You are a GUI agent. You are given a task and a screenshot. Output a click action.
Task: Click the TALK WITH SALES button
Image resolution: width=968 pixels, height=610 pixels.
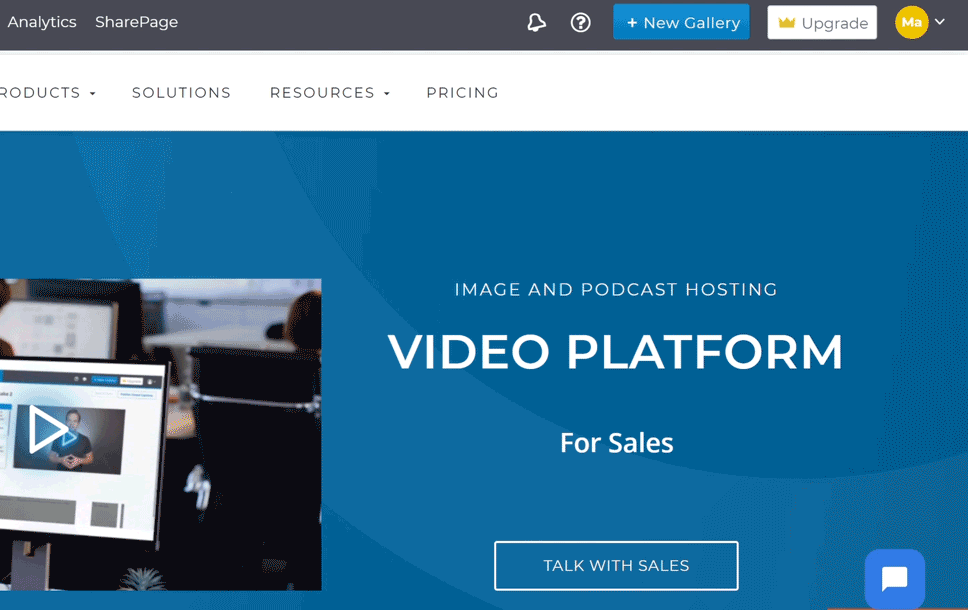coord(615,565)
